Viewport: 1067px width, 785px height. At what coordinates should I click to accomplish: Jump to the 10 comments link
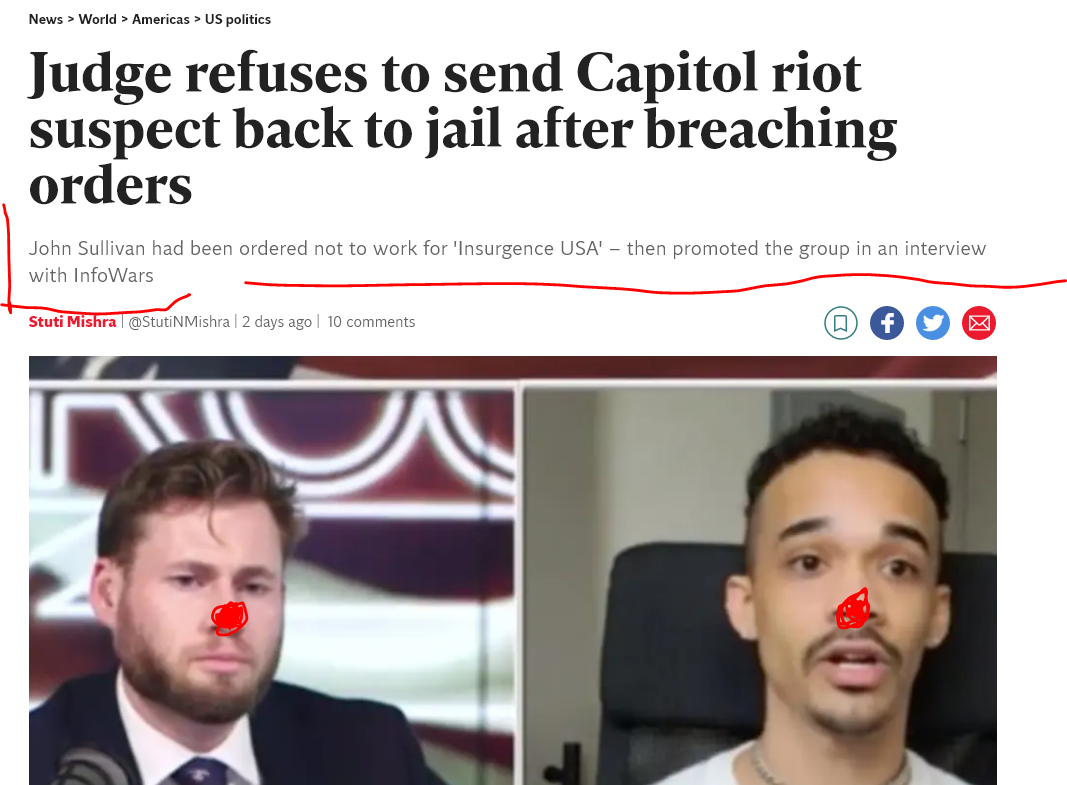371,322
